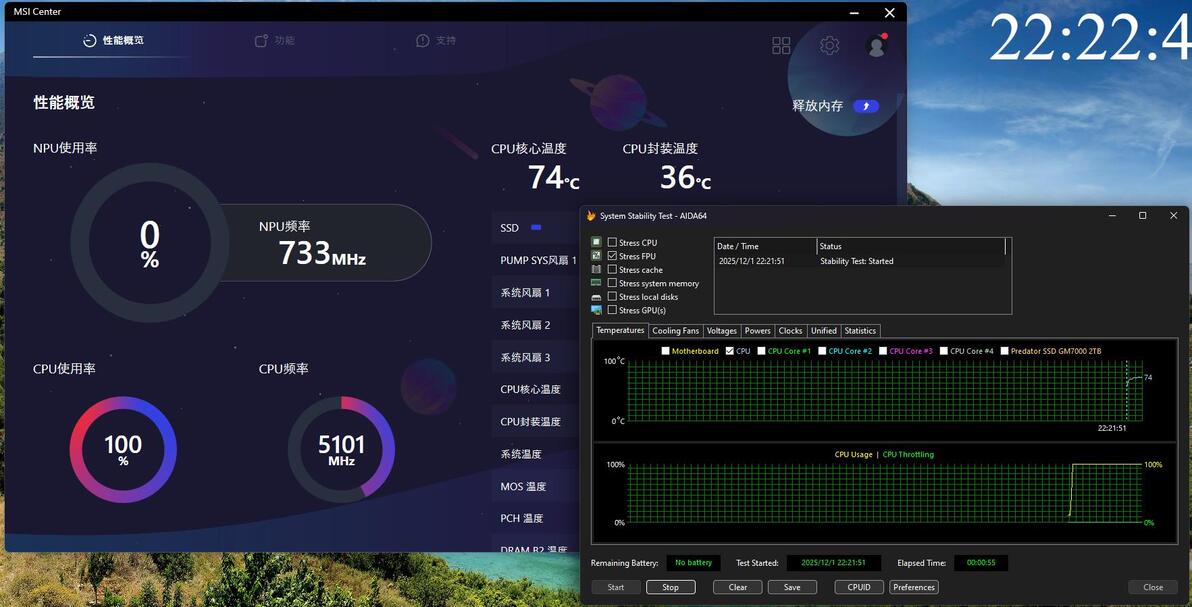1192x607 pixels.
Task: Open the AIDA64 Preferences button
Action: coord(914,587)
